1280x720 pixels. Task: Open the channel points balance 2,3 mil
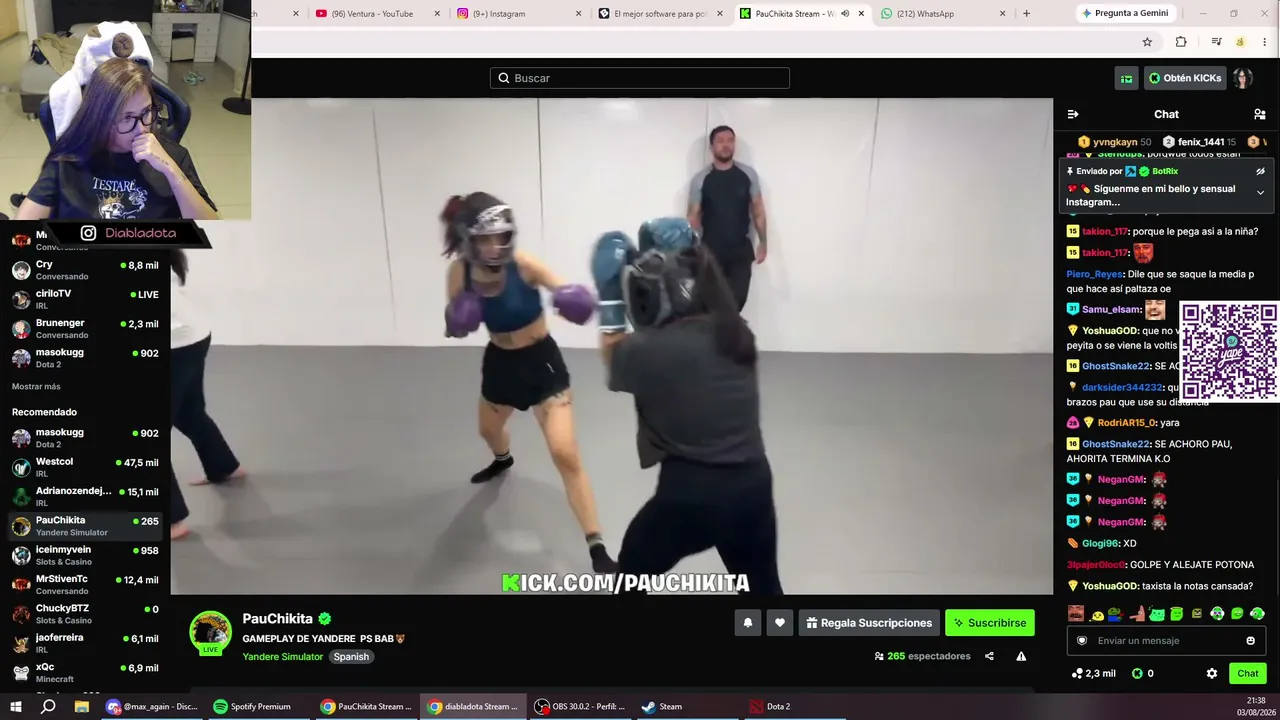[x=1093, y=673]
